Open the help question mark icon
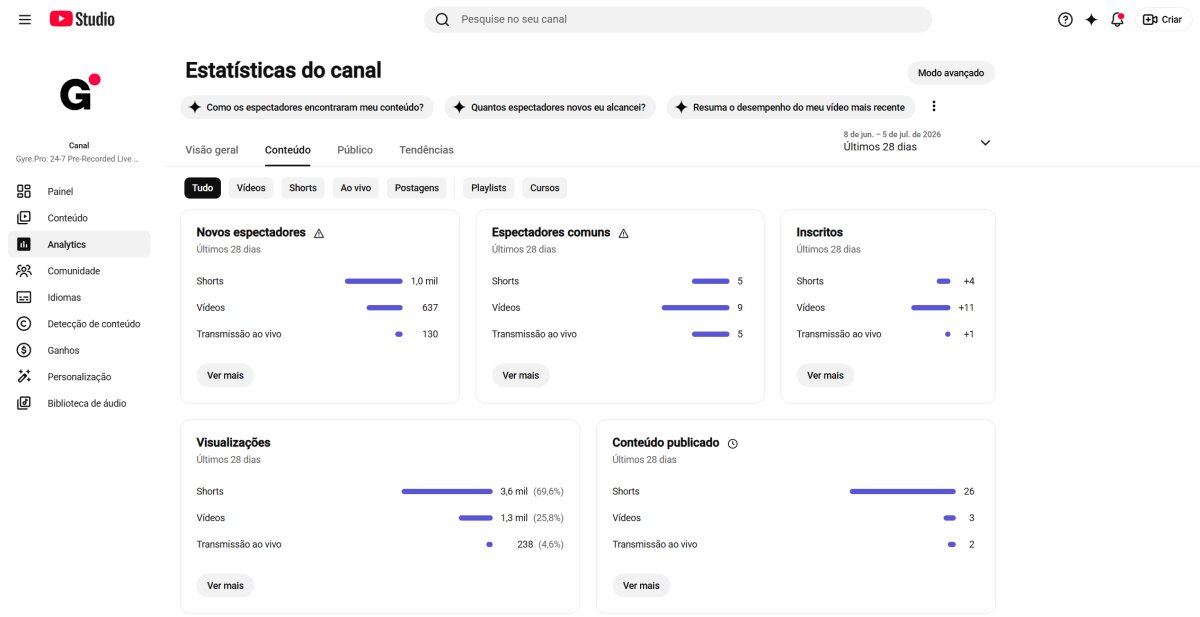Viewport: 1200px width, 617px height. coord(1065,19)
